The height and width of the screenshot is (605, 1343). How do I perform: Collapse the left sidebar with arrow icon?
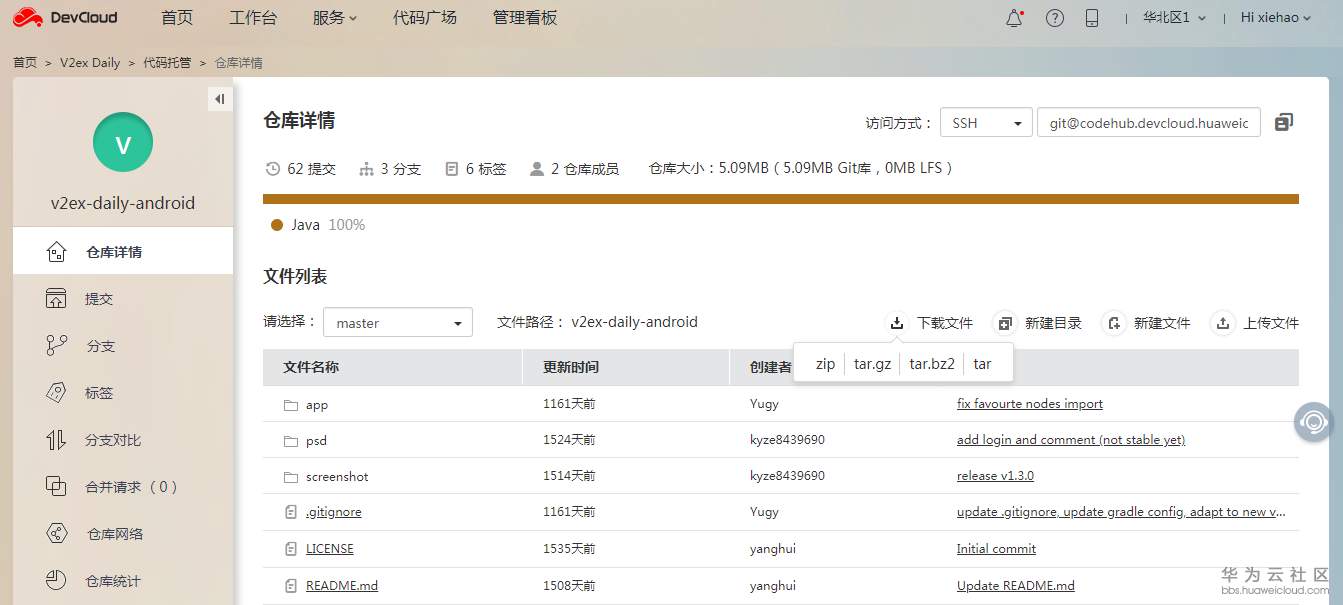click(x=219, y=98)
